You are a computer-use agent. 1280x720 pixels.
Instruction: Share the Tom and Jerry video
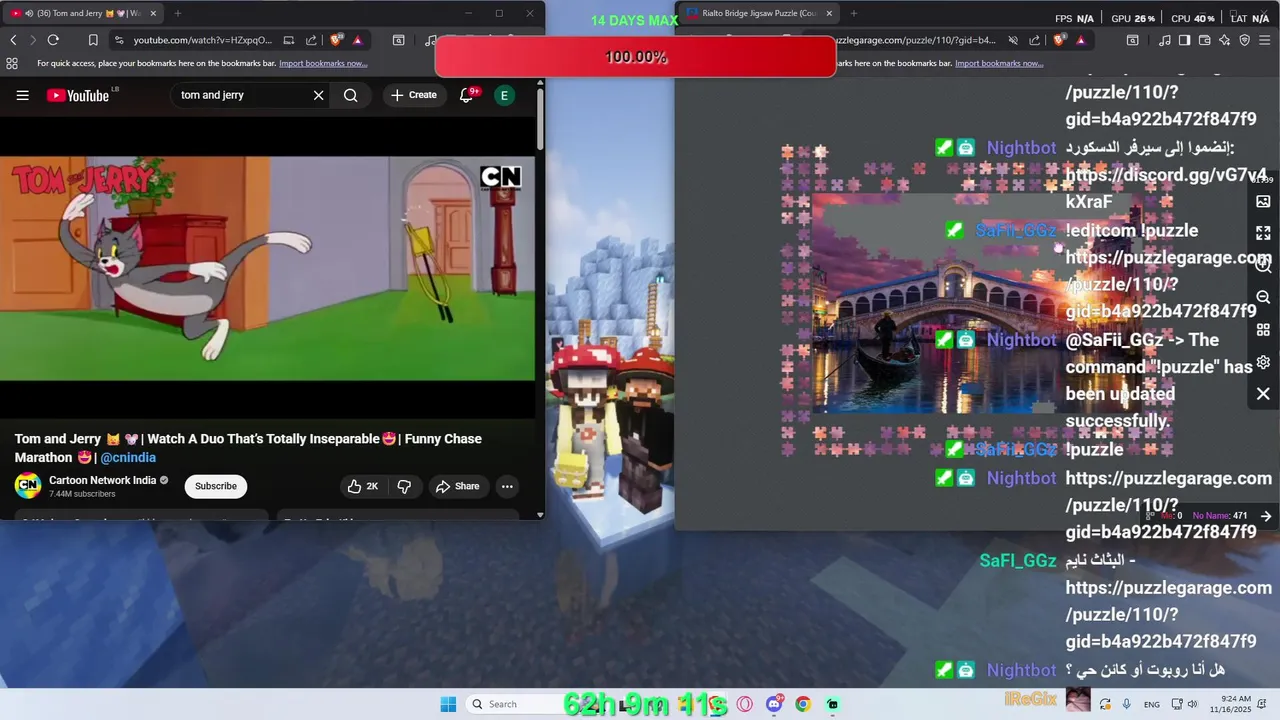[458, 486]
